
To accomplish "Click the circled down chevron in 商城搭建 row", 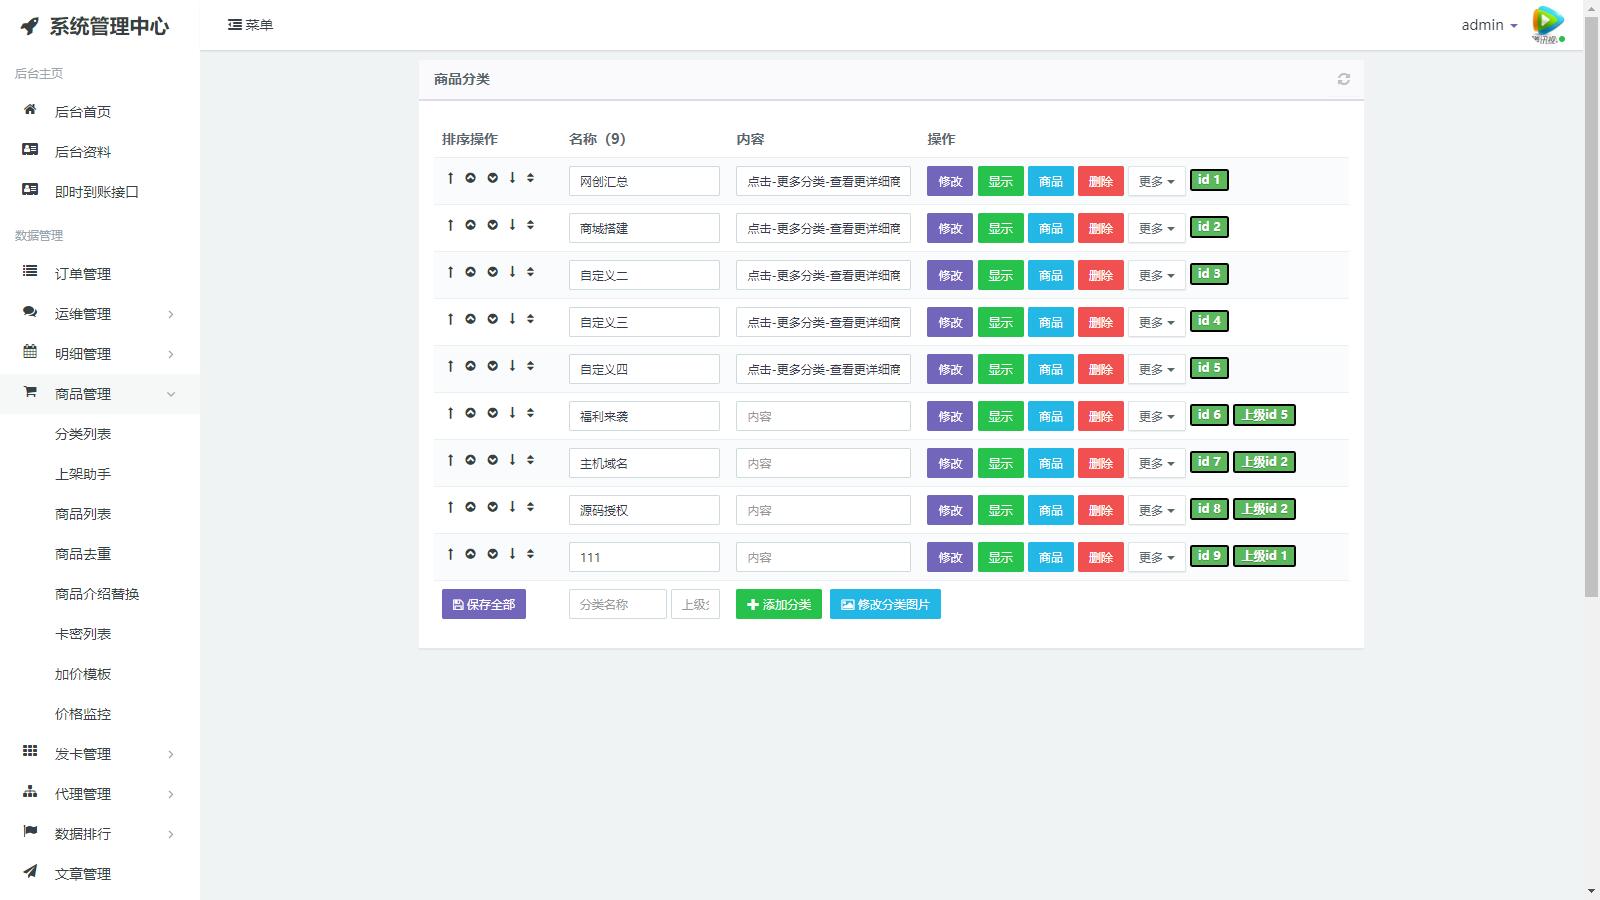I will pyautogui.click(x=492, y=225).
